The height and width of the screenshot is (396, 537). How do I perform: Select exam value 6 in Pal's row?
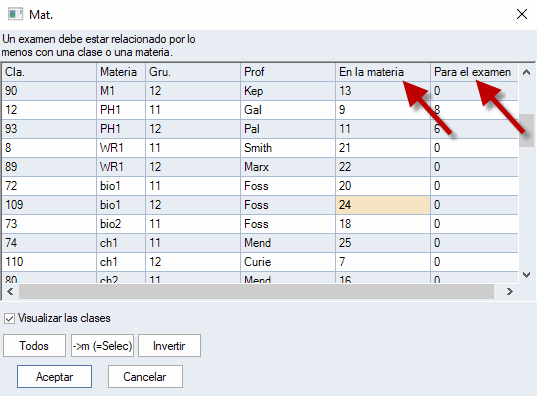tap(474, 129)
